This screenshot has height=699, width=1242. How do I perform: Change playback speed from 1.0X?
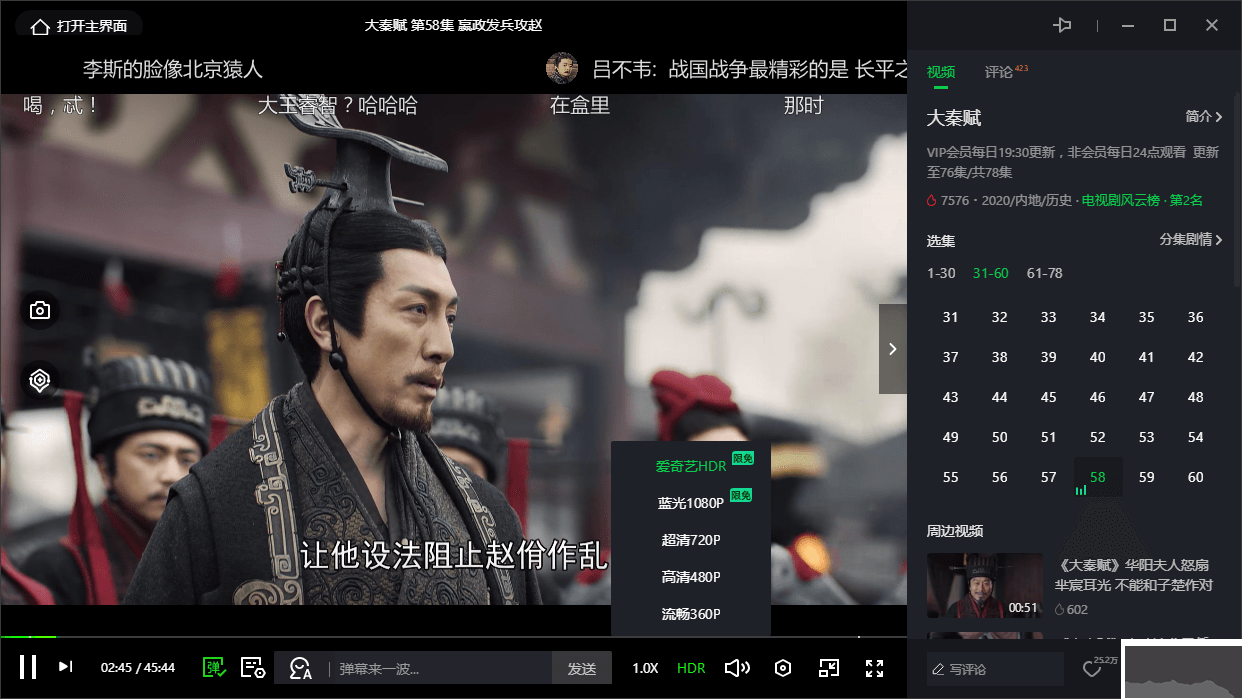[645, 668]
